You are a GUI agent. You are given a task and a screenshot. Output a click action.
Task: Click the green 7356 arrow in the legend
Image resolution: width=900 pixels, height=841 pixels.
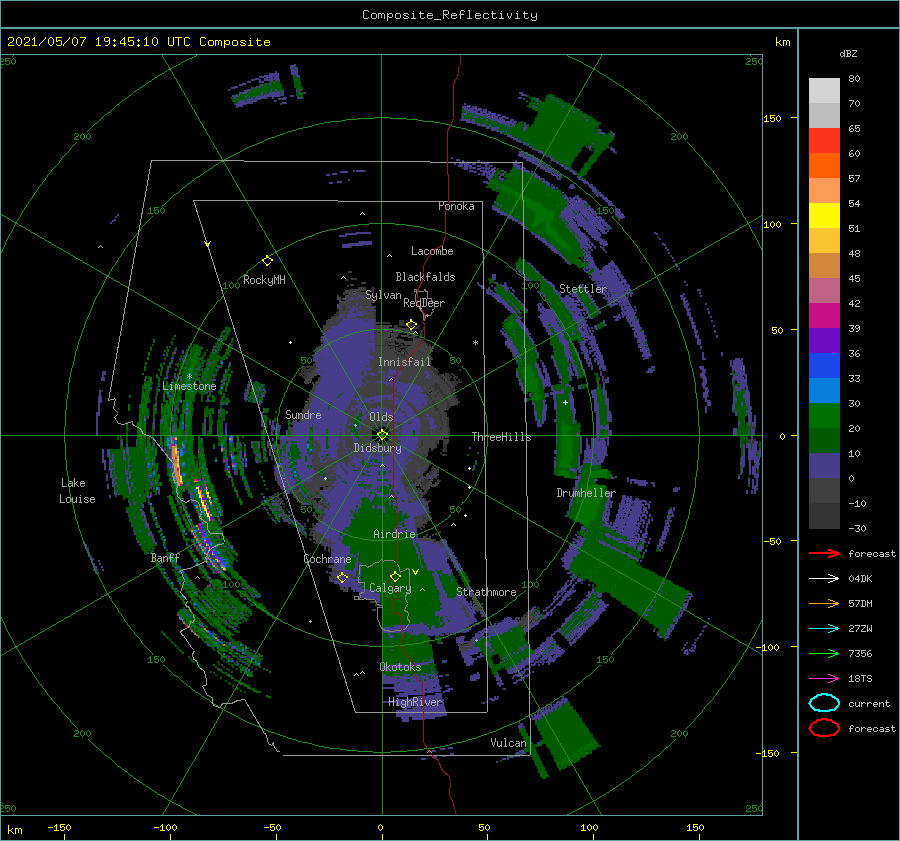click(824, 653)
